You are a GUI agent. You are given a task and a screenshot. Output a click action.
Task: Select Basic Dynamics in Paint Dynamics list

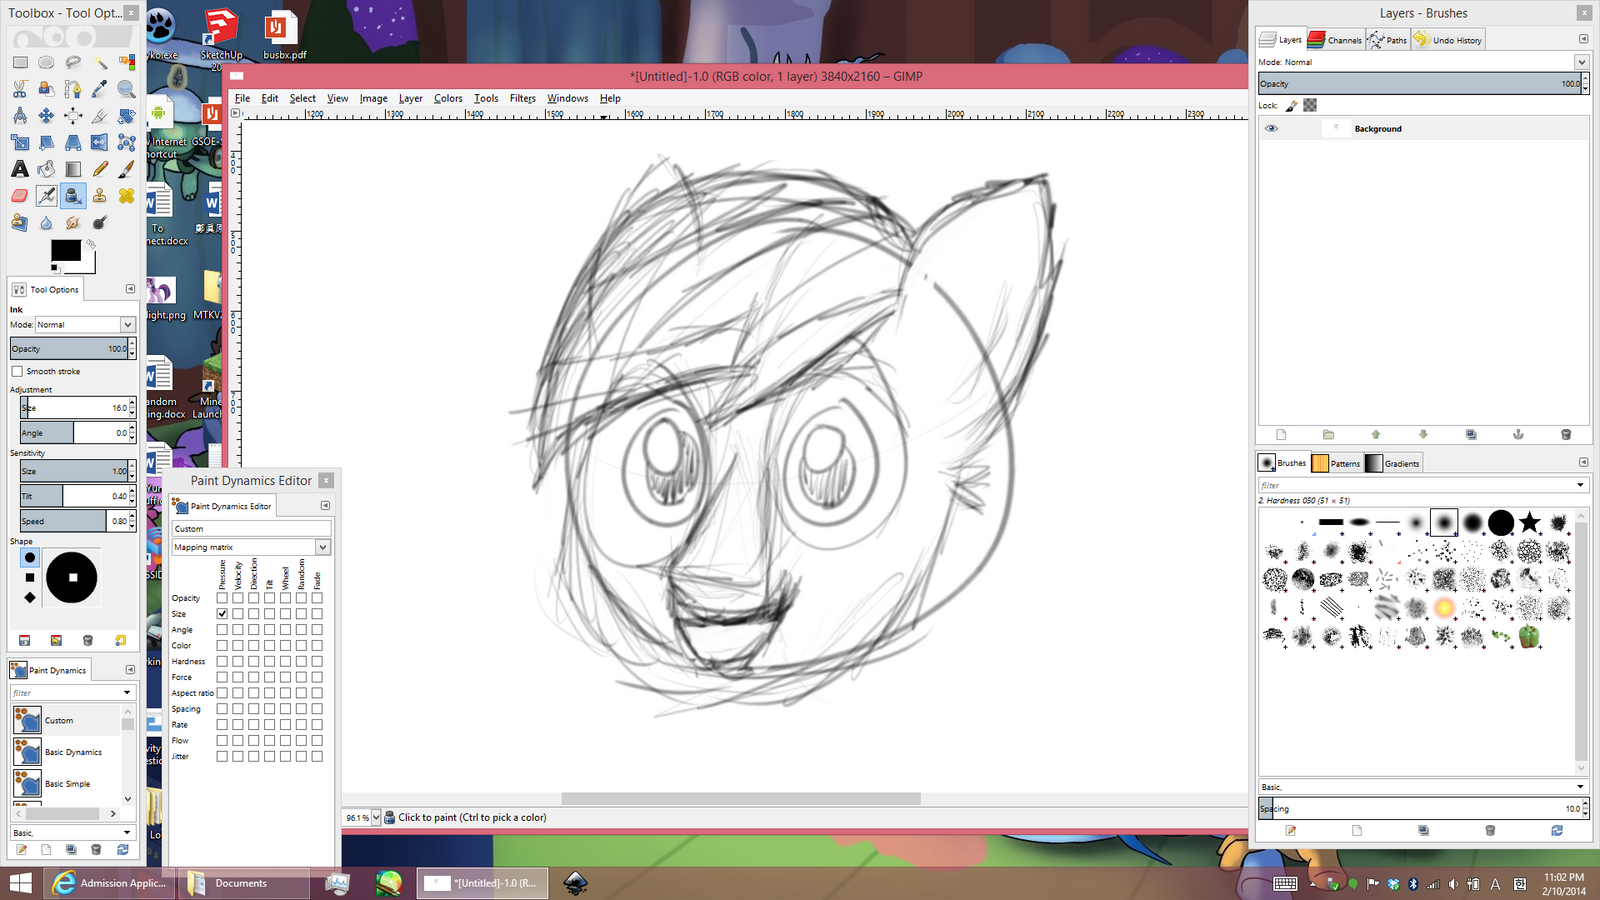pos(66,752)
